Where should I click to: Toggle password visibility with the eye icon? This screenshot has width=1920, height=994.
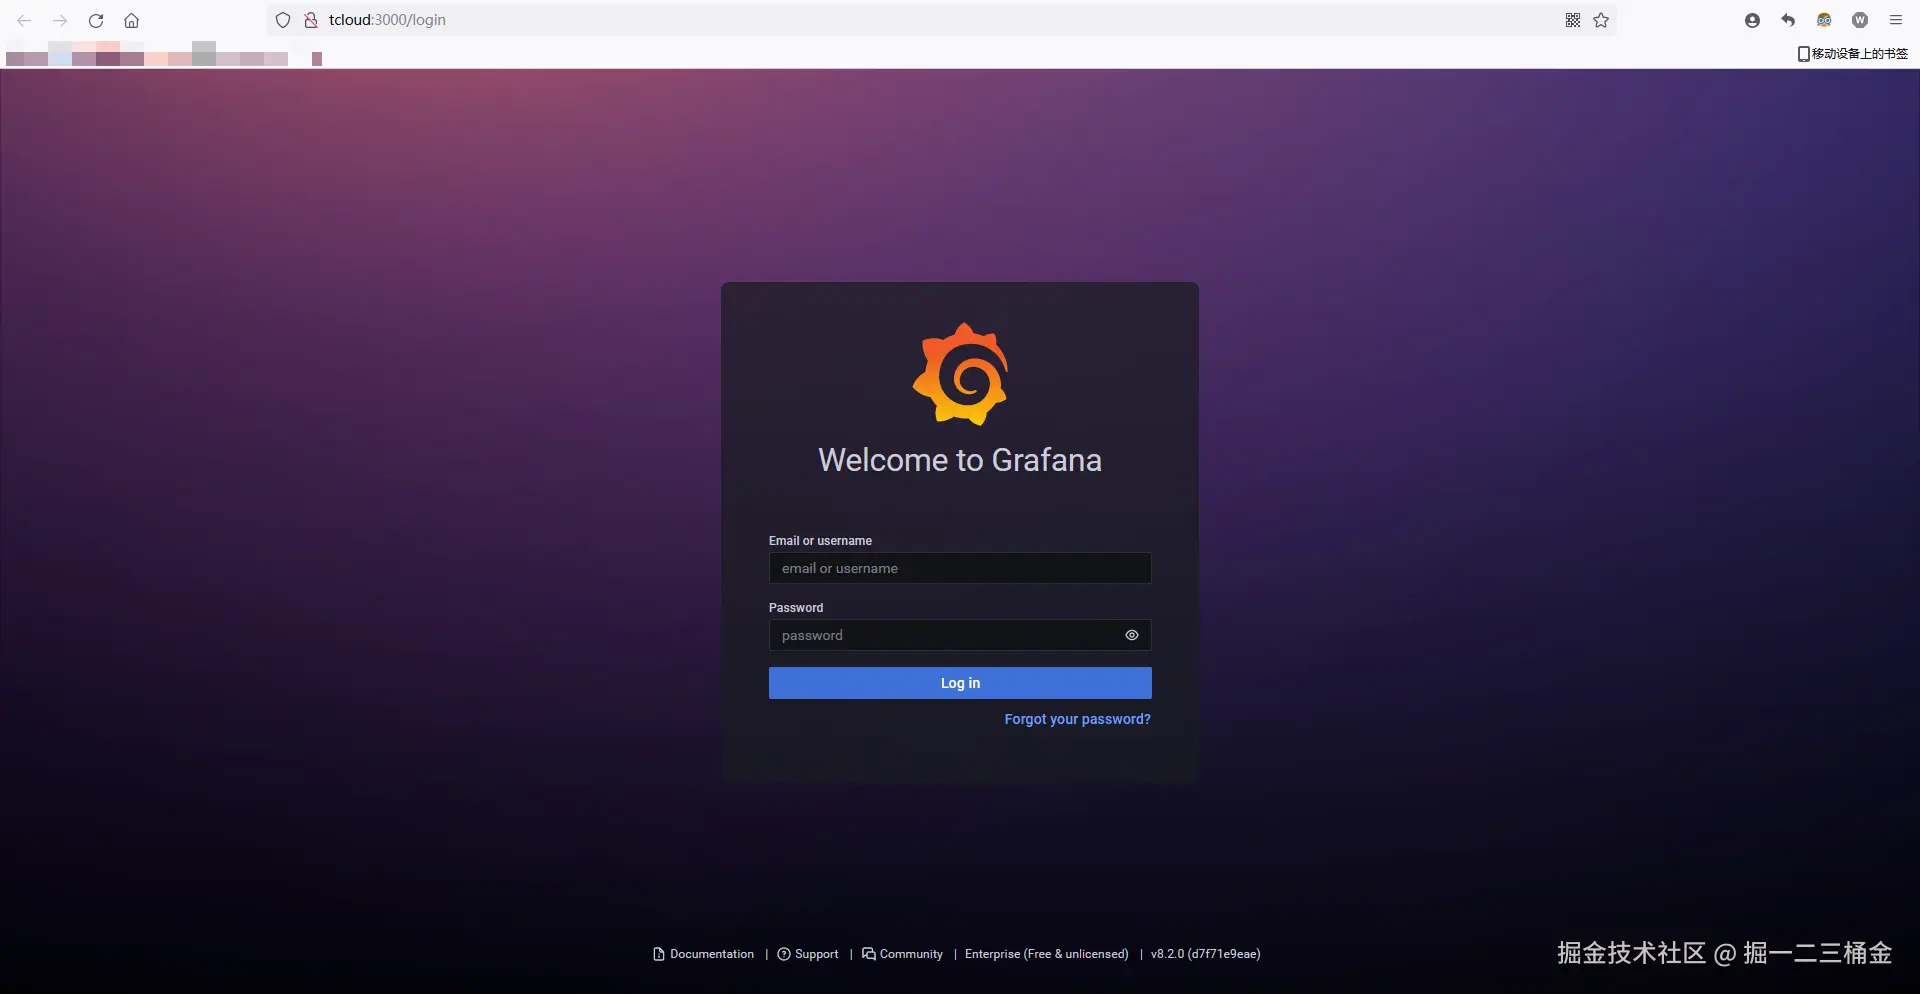pyautogui.click(x=1132, y=635)
